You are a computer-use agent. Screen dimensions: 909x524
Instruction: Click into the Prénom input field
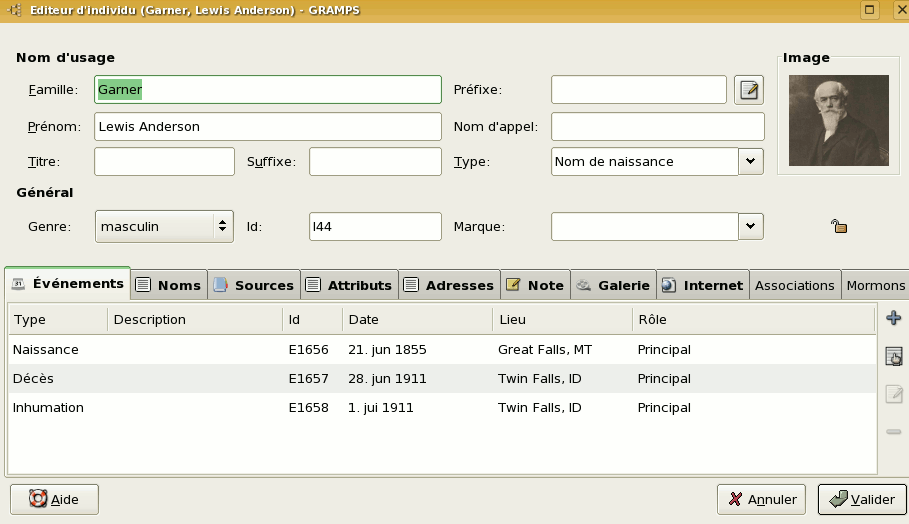[x=267, y=127]
